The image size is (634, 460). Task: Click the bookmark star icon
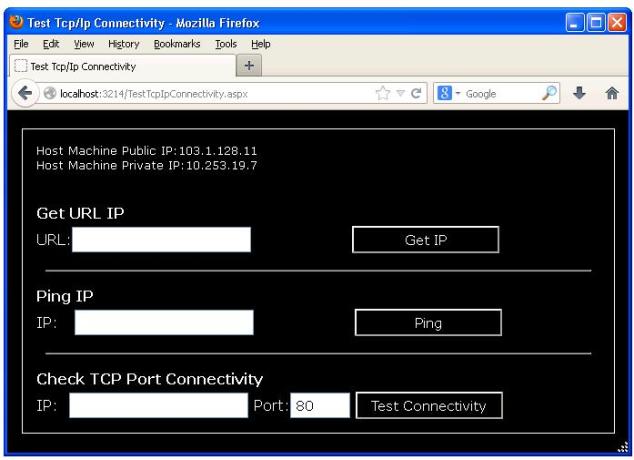point(383,93)
